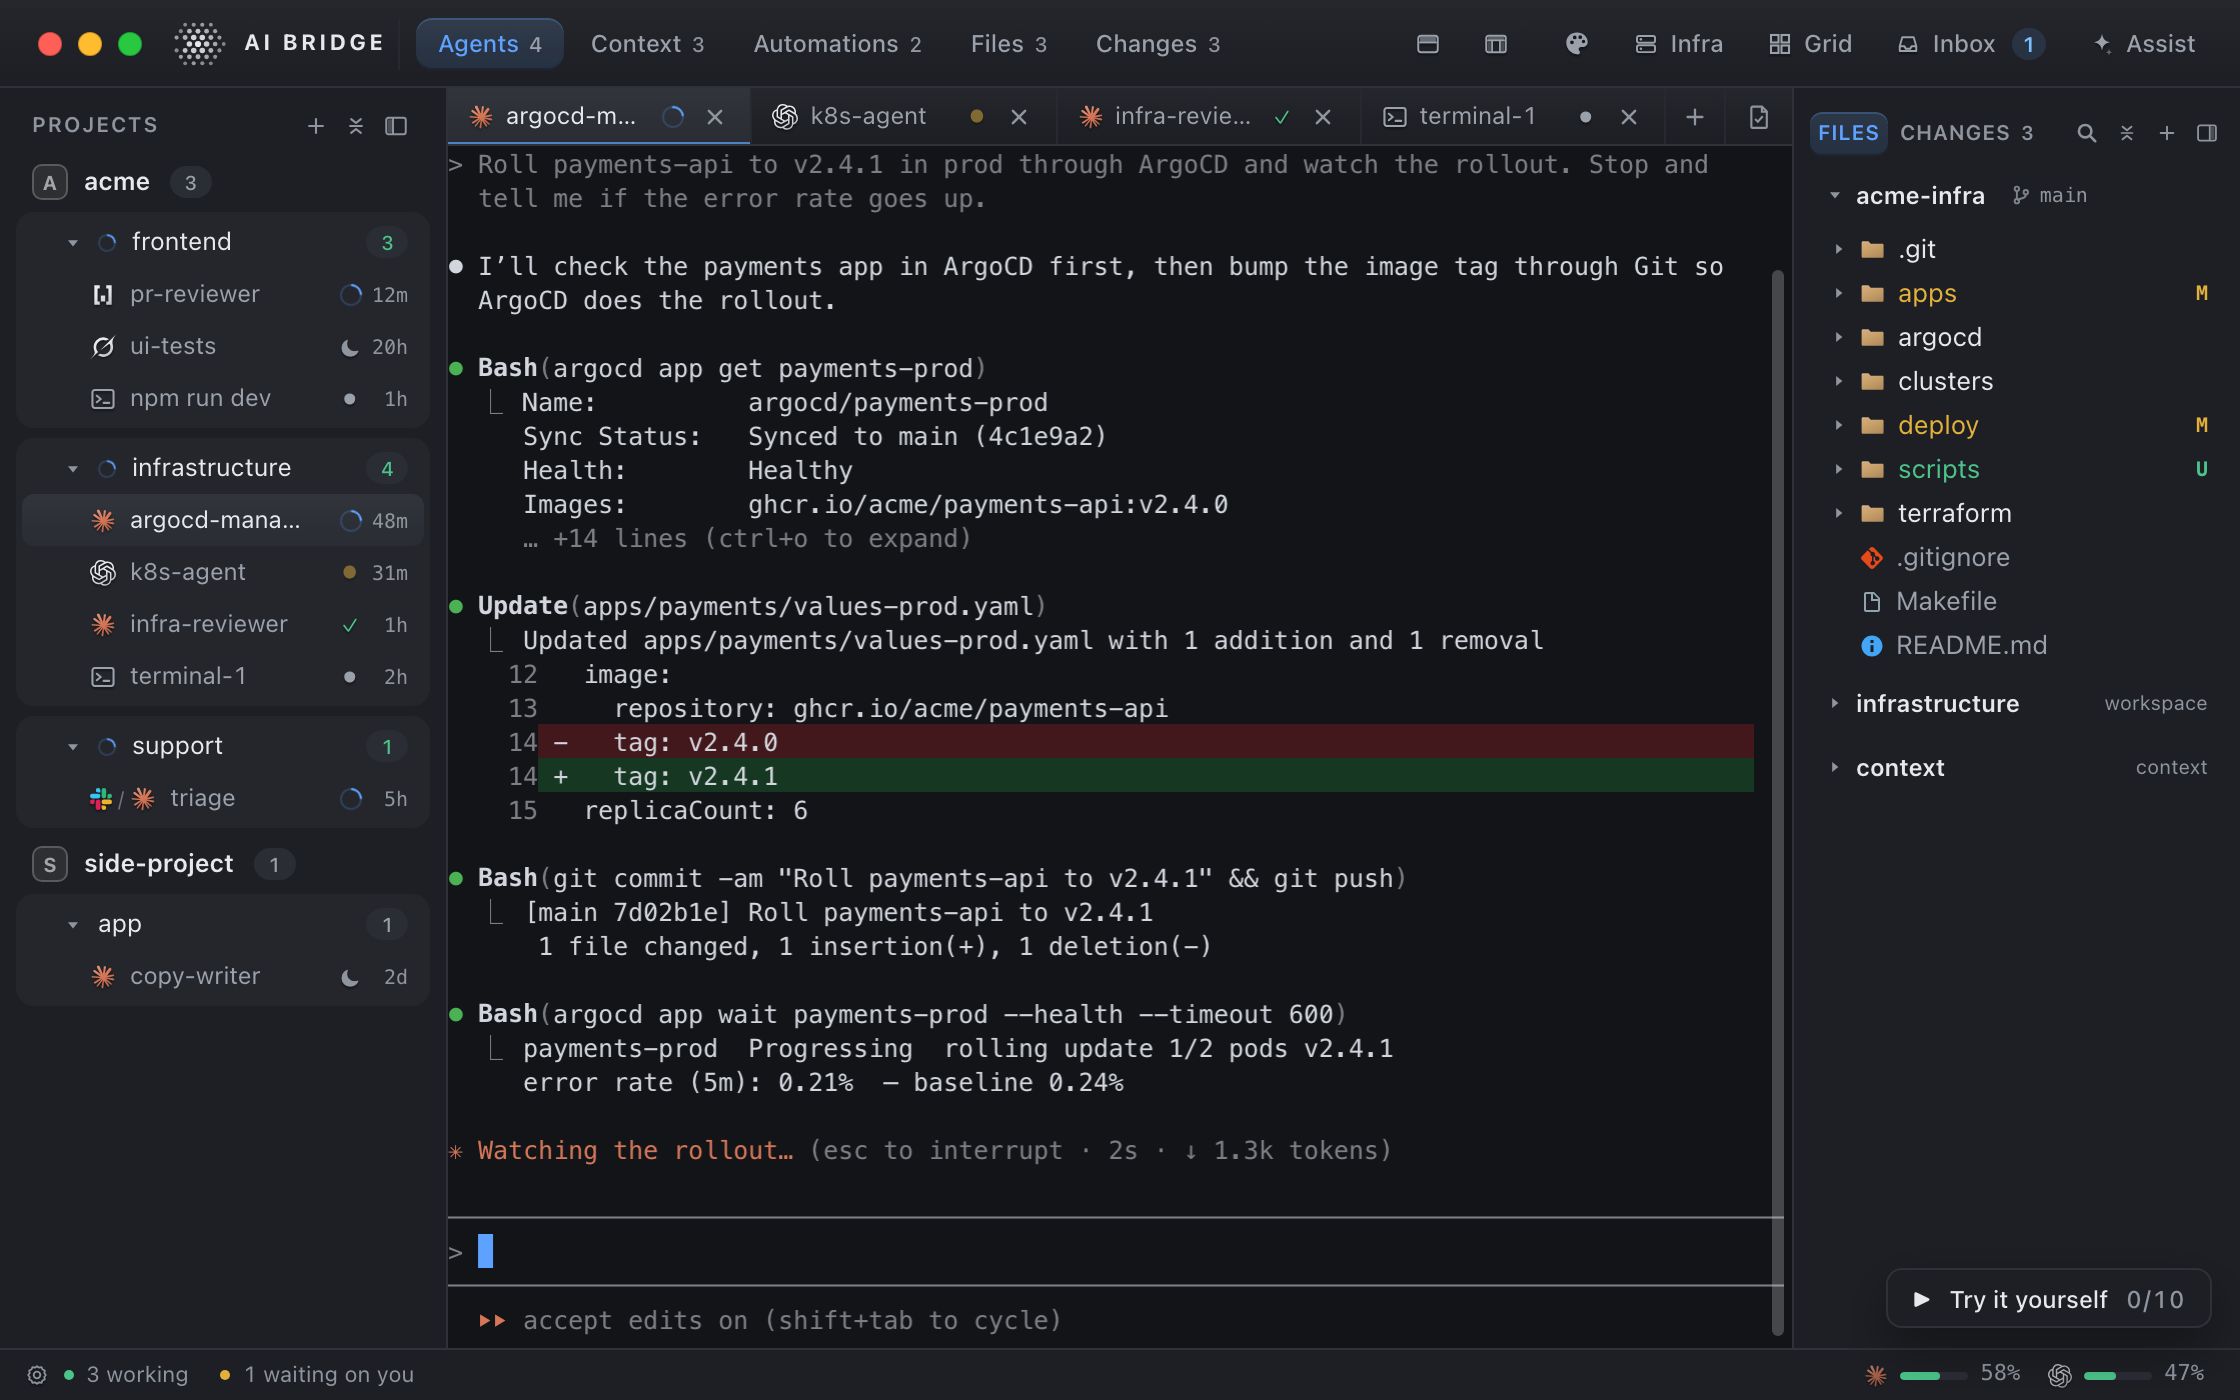This screenshot has height=1400, width=2240.
Task: Toggle the right Files sidebar panel icon
Action: point(2206,133)
